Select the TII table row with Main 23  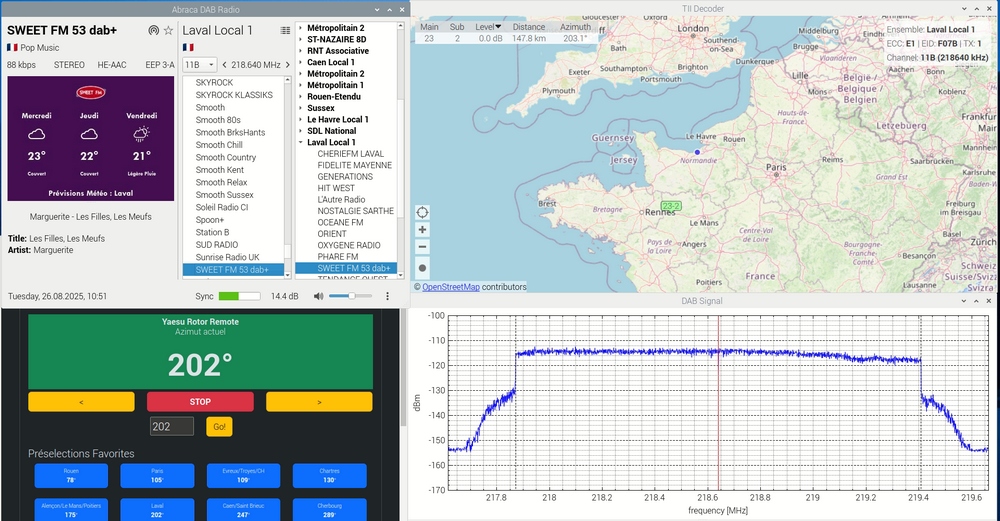(506, 38)
